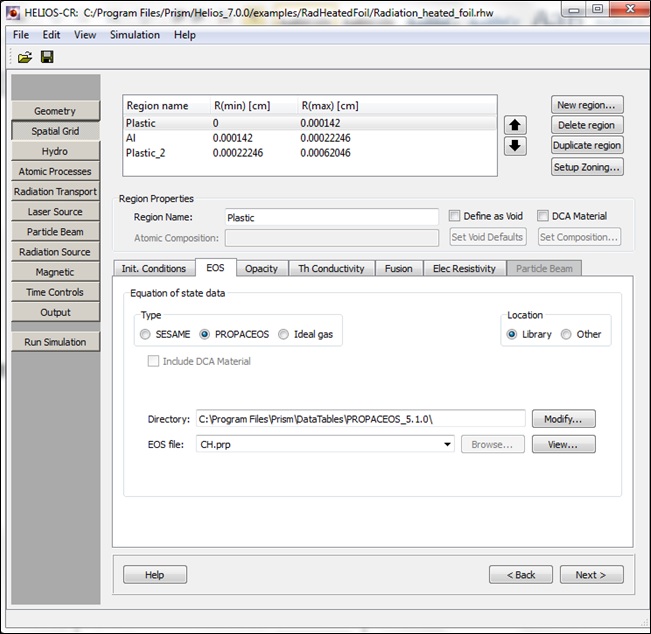Toggle the DCA Material checkbox

coord(543,216)
